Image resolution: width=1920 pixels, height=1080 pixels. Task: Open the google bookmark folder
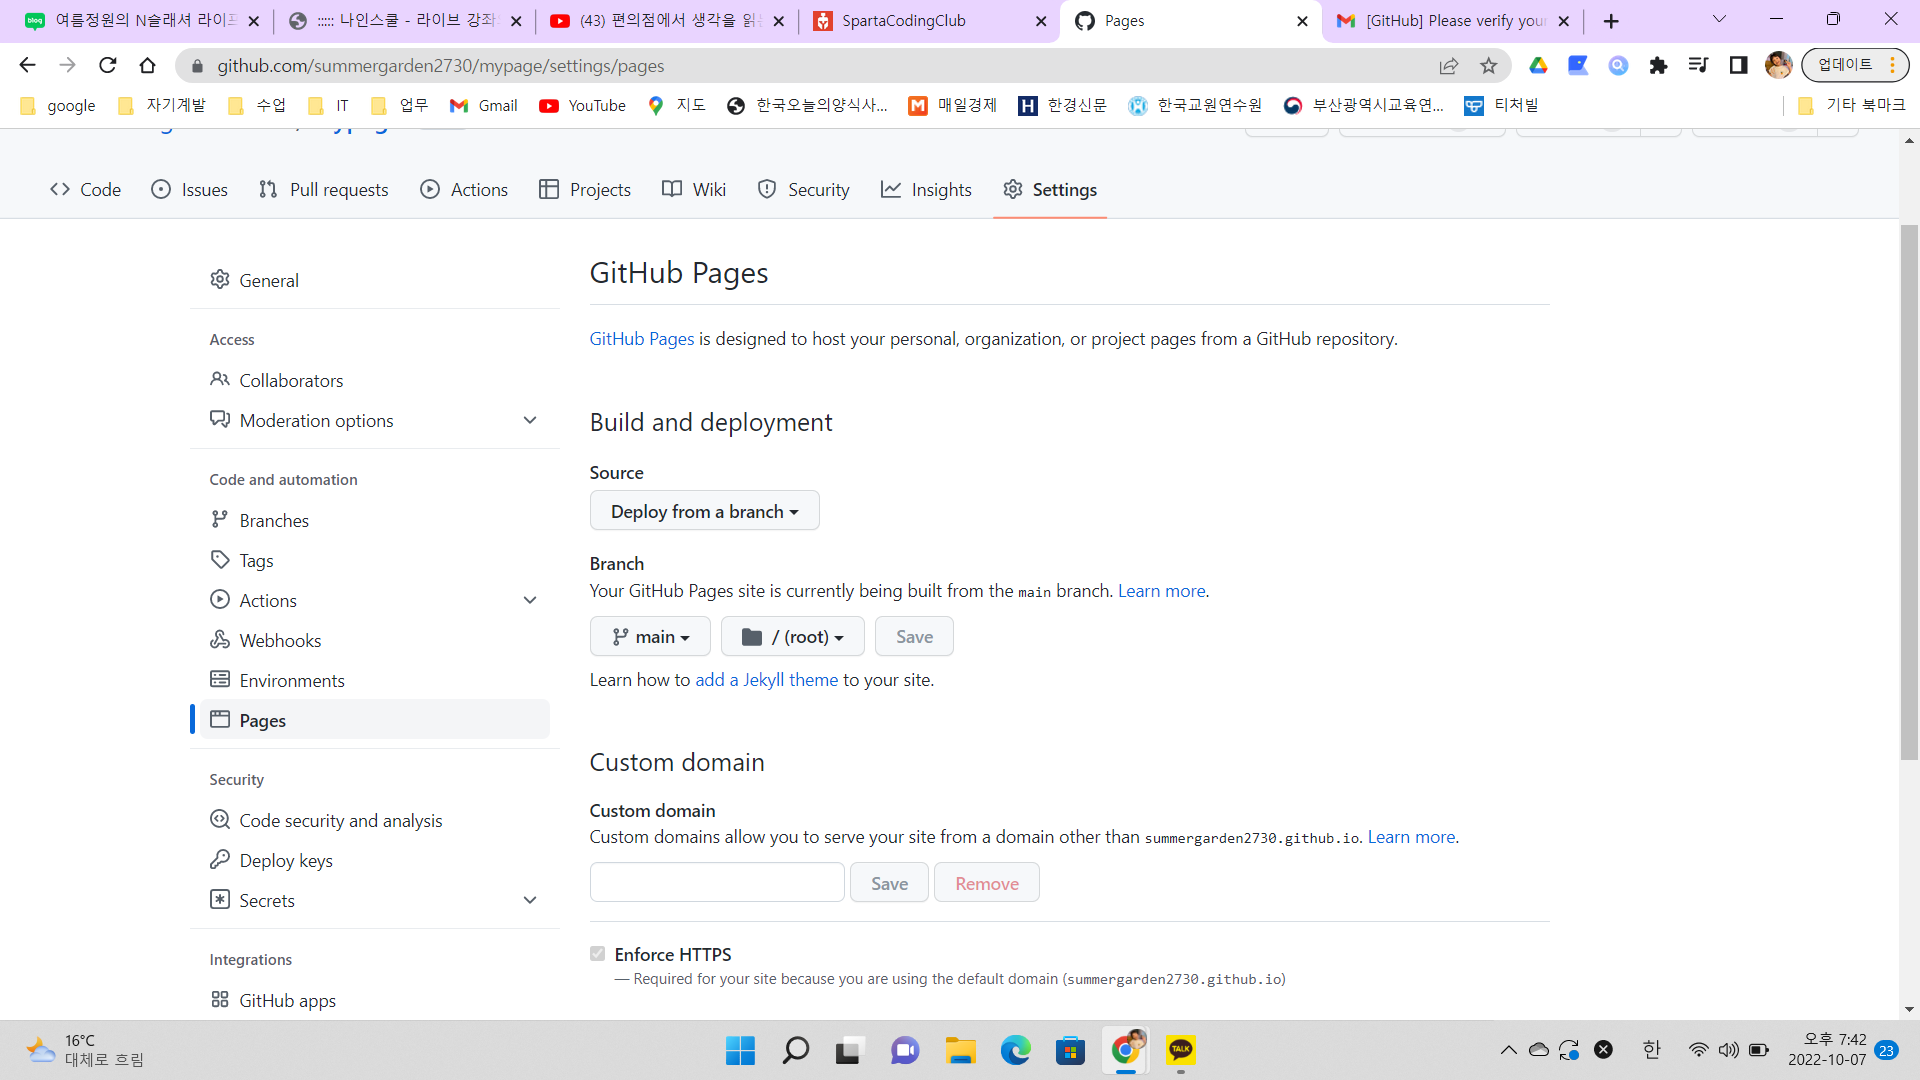coord(58,106)
